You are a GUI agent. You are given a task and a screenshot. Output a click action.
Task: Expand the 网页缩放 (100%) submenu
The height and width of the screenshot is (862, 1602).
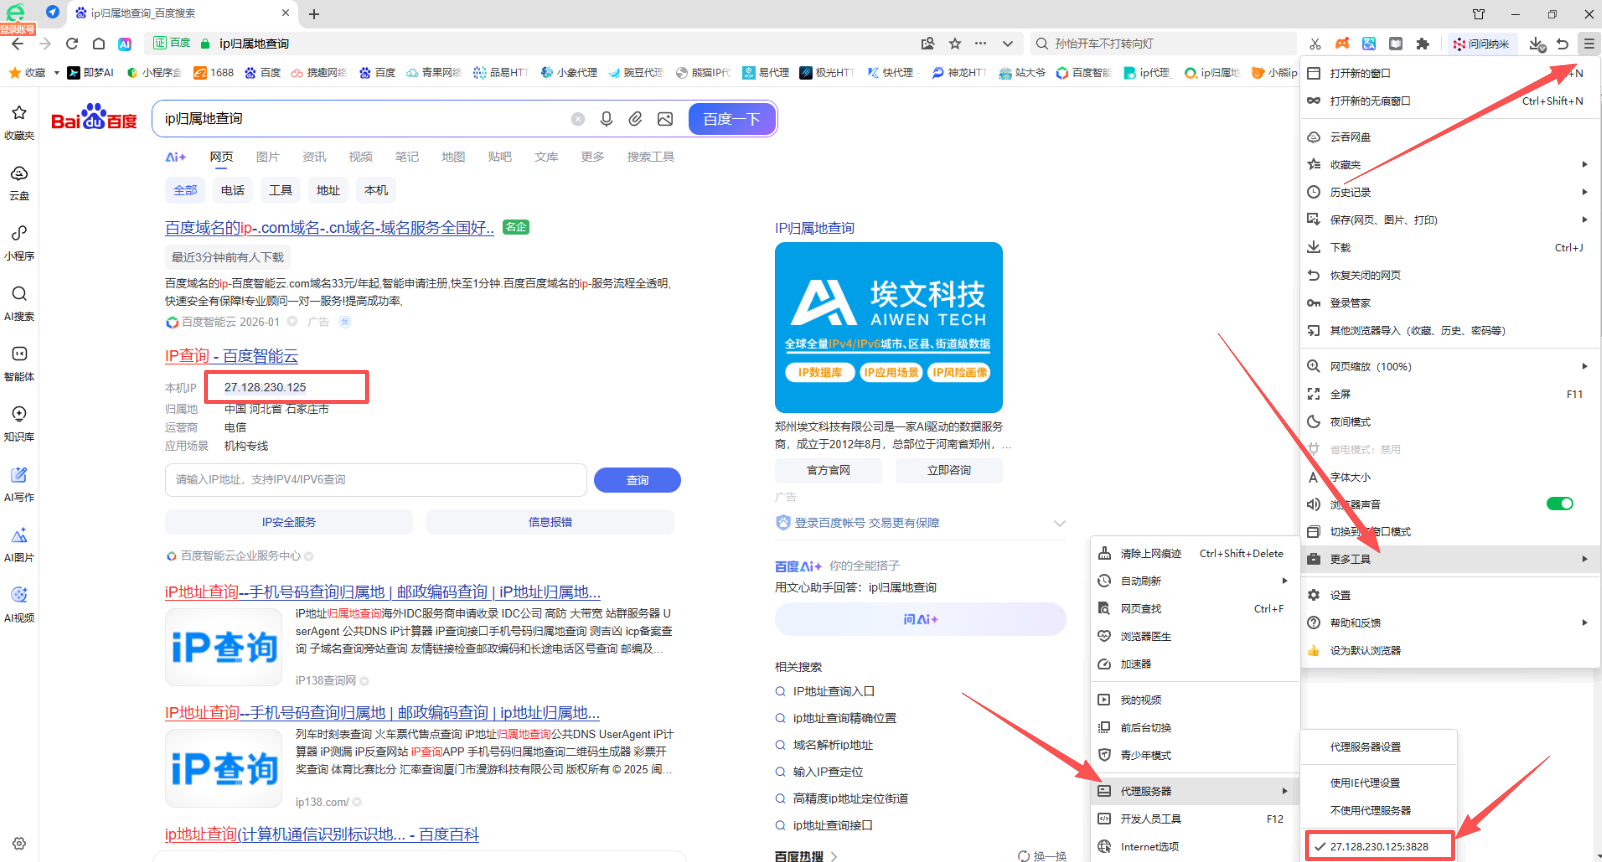coord(1448,366)
